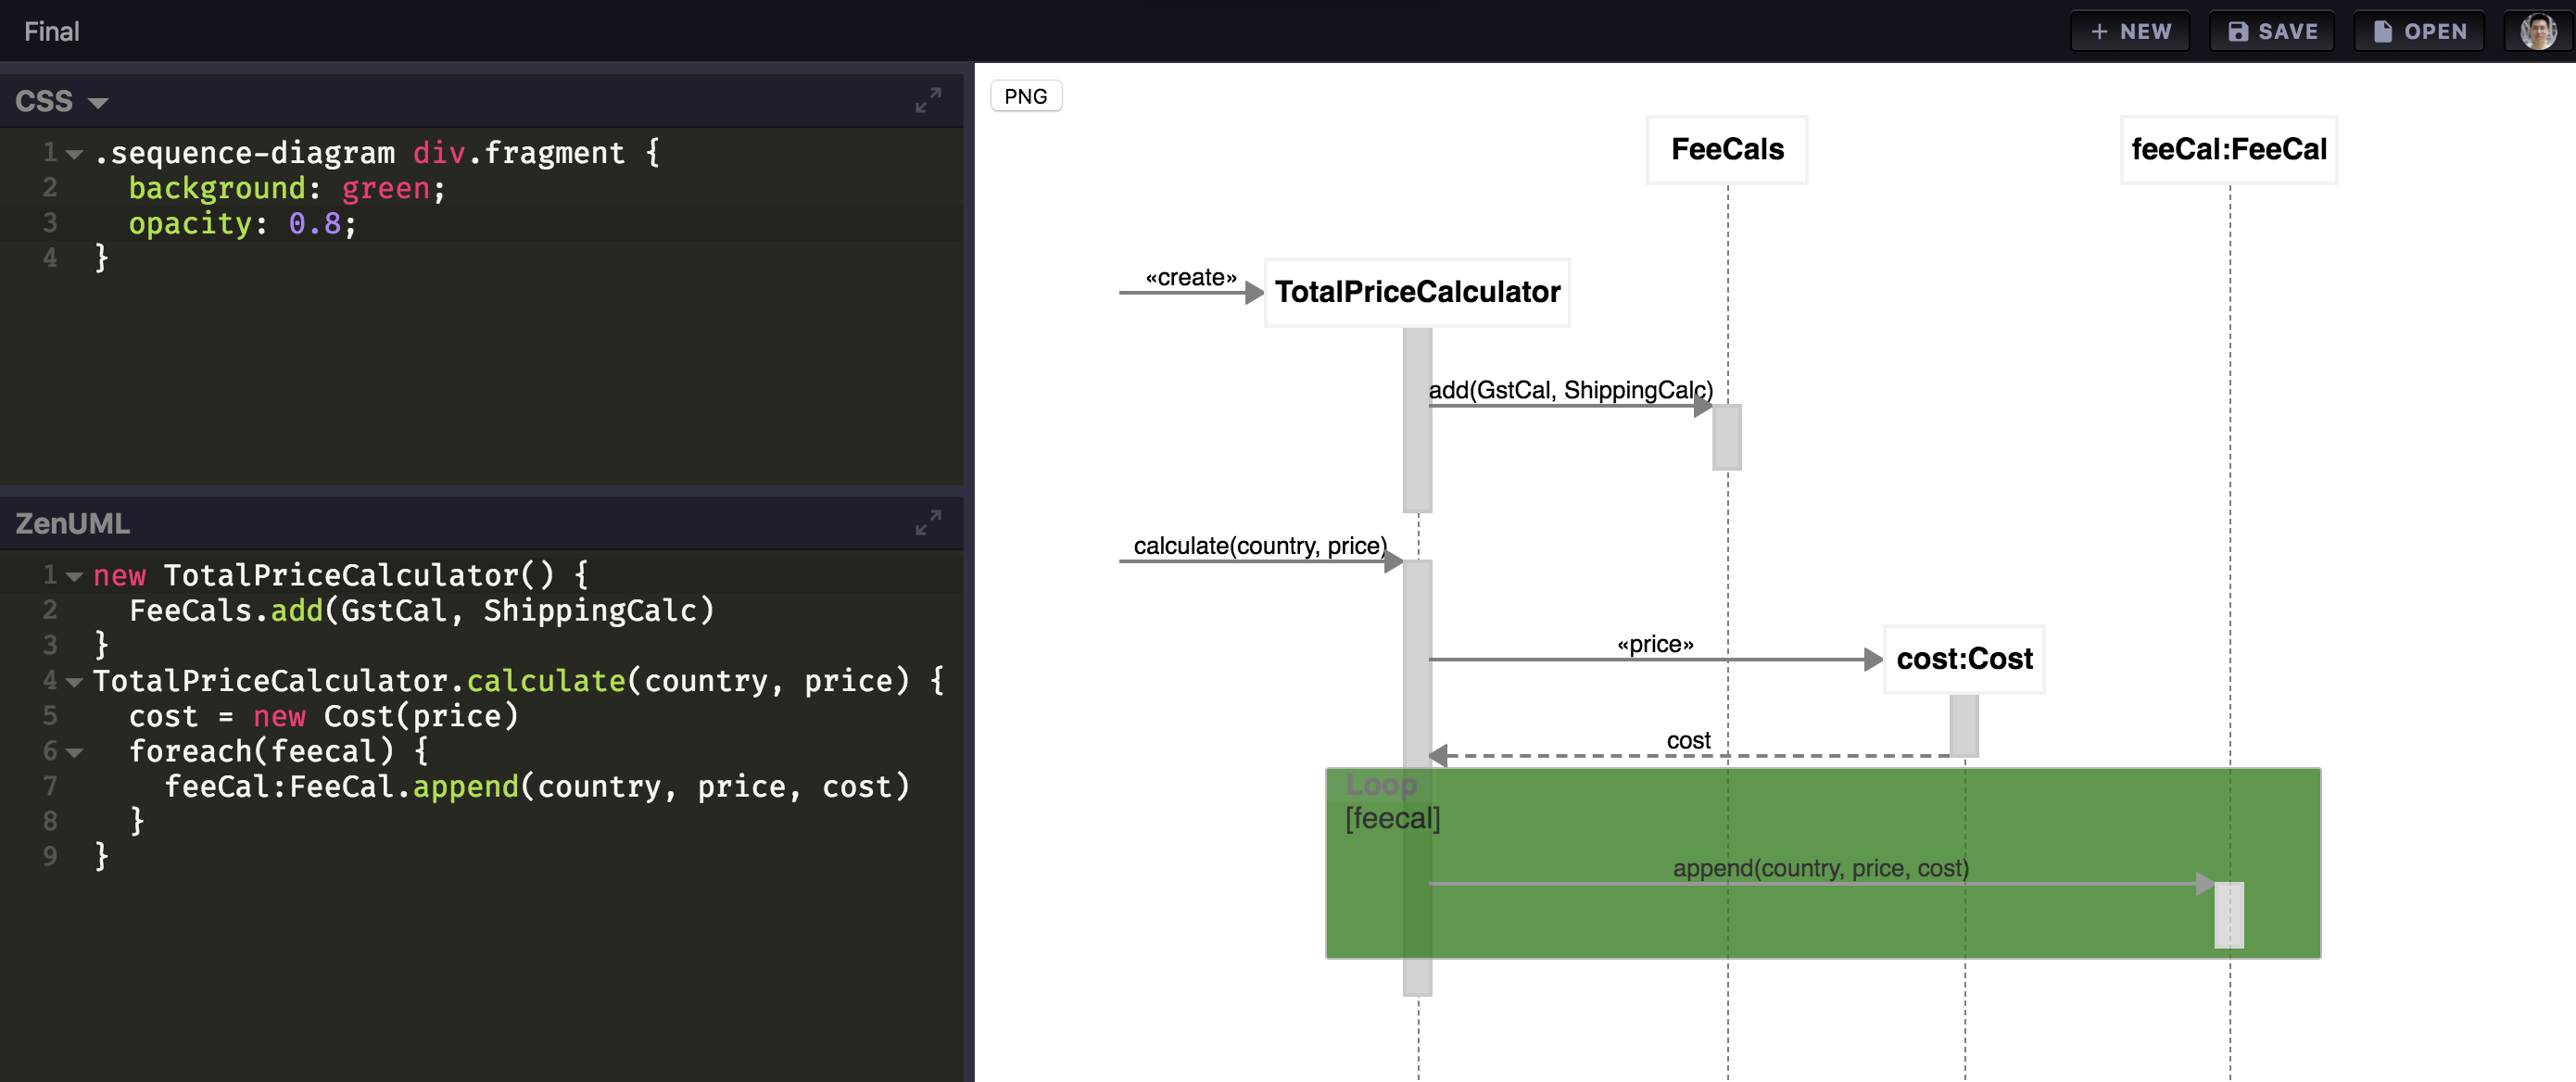Click the OPEN file icon
Screen dimensions: 2576x1082
(2383, 32)
